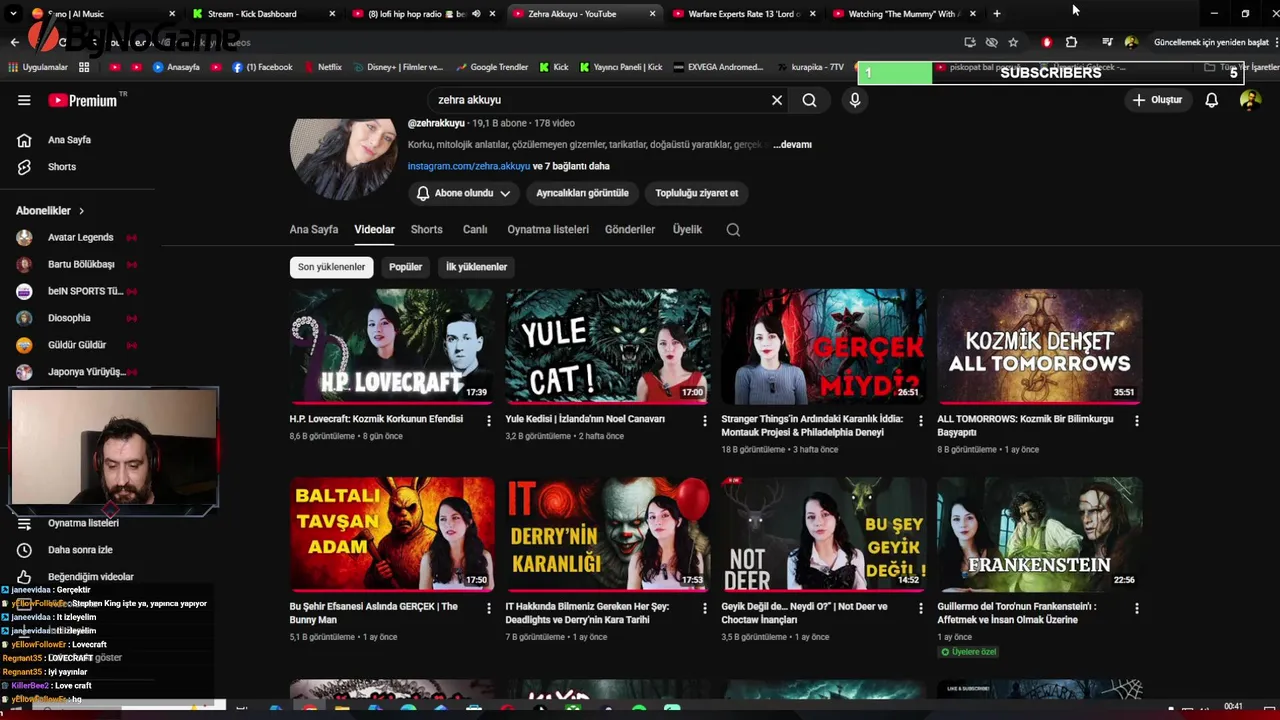1280x720 pixels.
Task: Switch to the Canlı tab
Action: (x=475, y=230)
